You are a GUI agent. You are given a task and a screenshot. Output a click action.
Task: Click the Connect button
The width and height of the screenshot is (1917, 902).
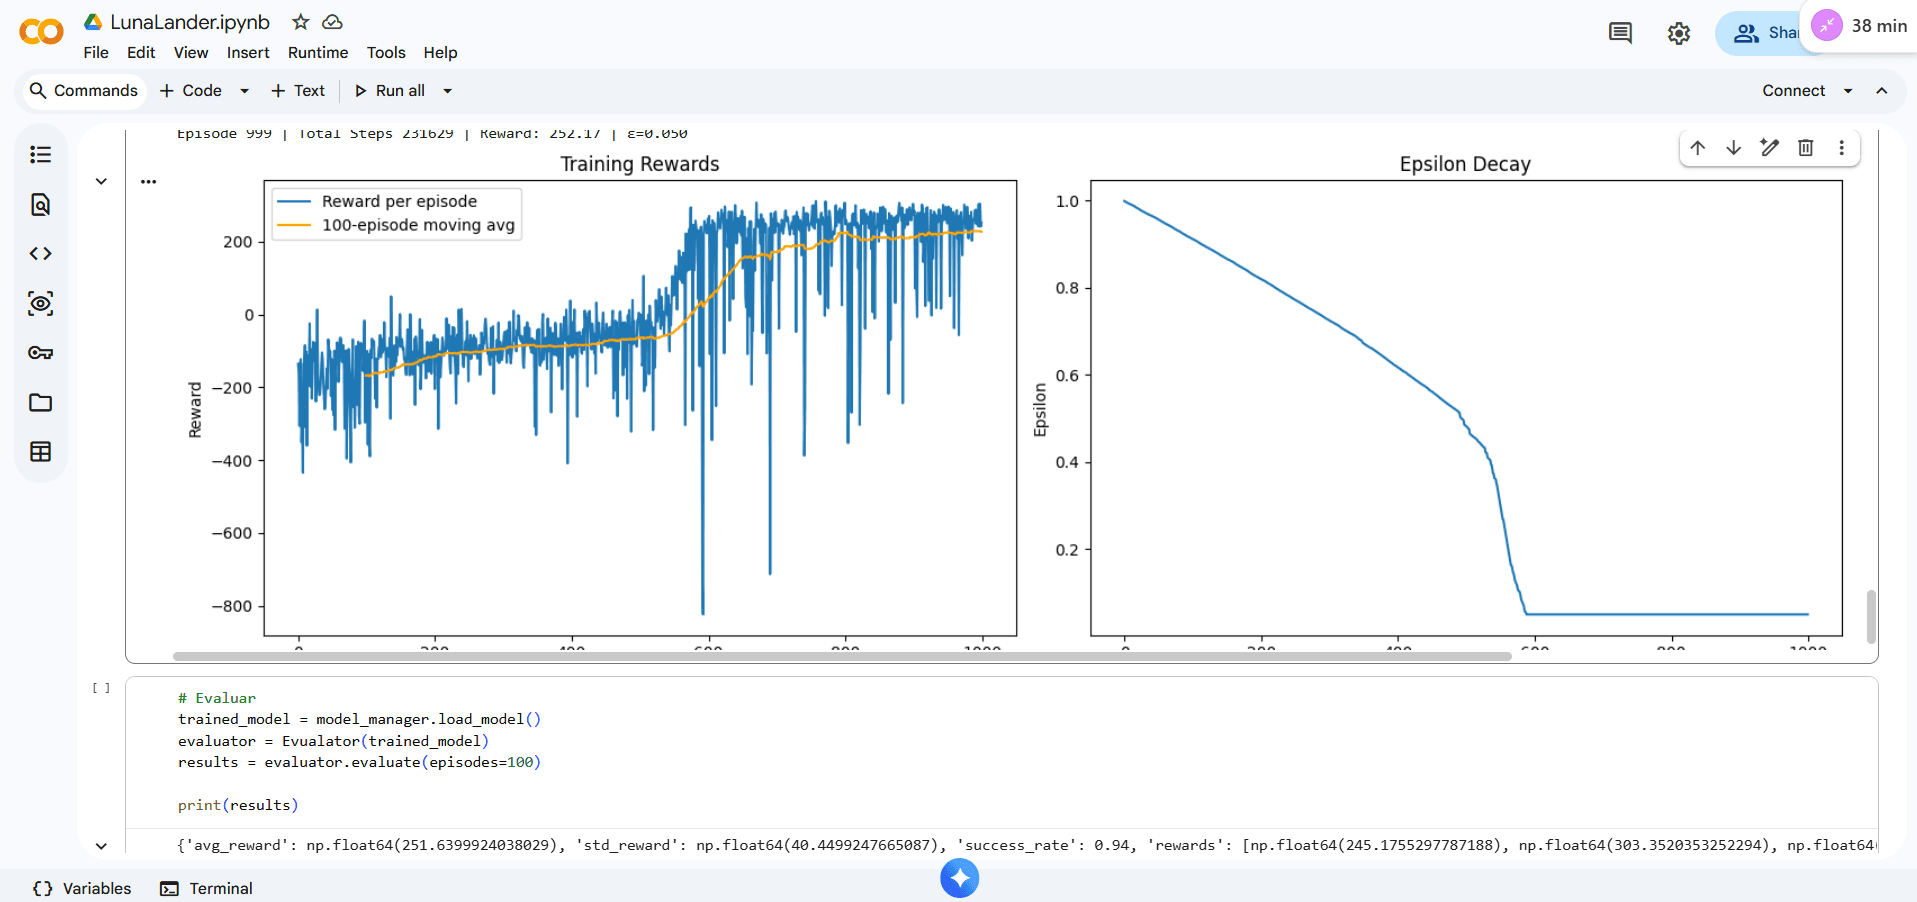[x=1793, y=91]
